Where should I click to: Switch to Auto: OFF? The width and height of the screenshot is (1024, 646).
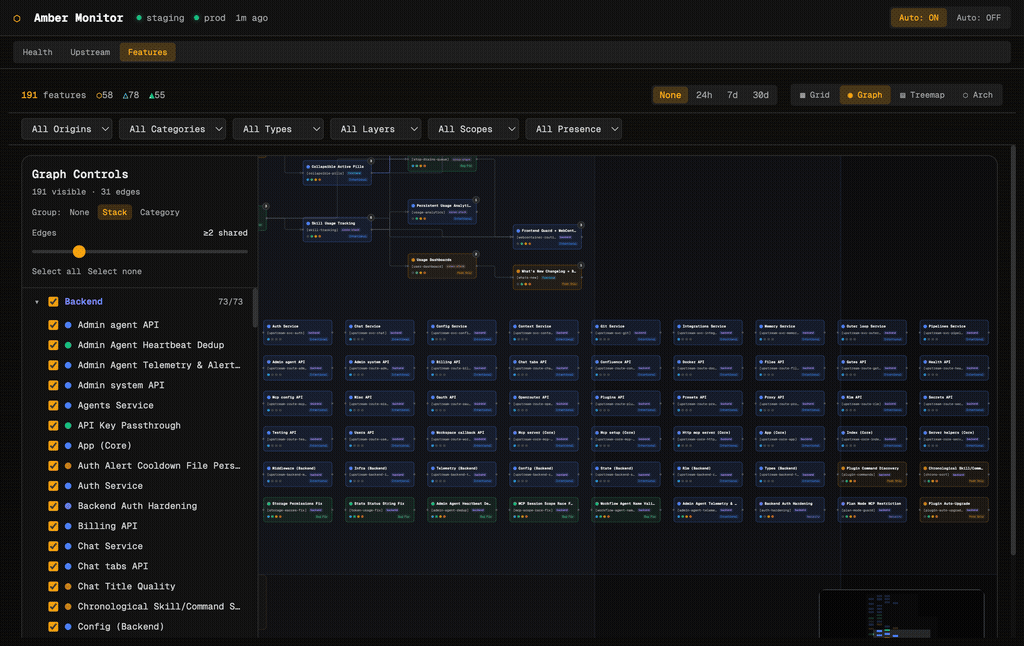pyautogui.click(x=978, y=18)
